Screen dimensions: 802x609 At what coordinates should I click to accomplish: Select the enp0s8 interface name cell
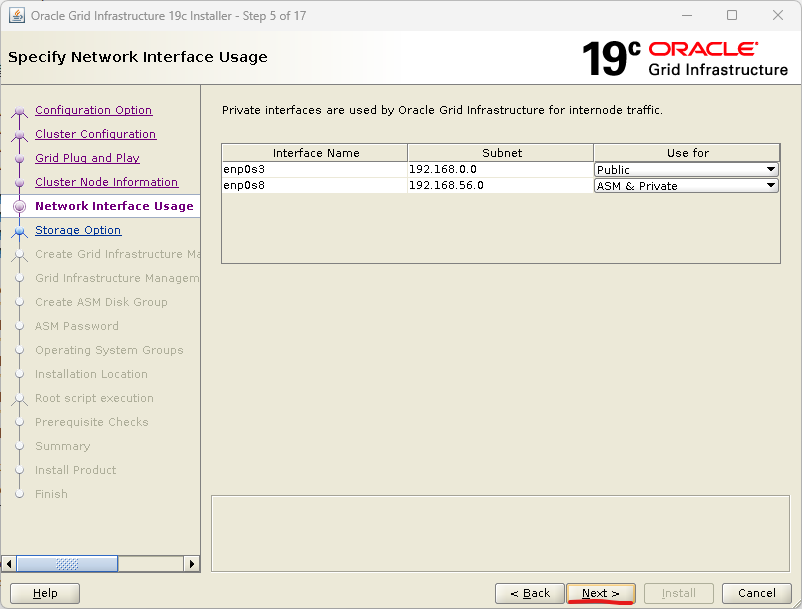(315, 185)
